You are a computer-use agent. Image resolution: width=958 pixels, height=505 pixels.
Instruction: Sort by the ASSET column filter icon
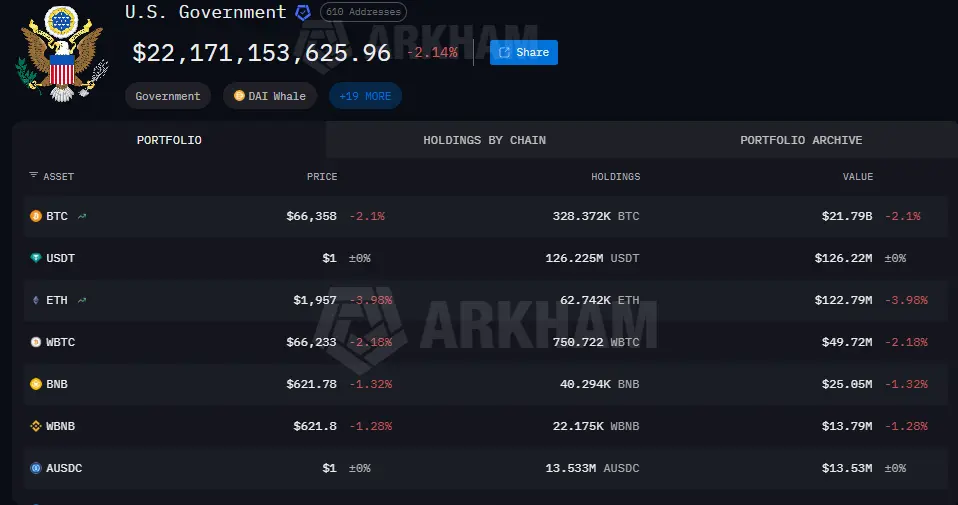(x=34, y=176)
